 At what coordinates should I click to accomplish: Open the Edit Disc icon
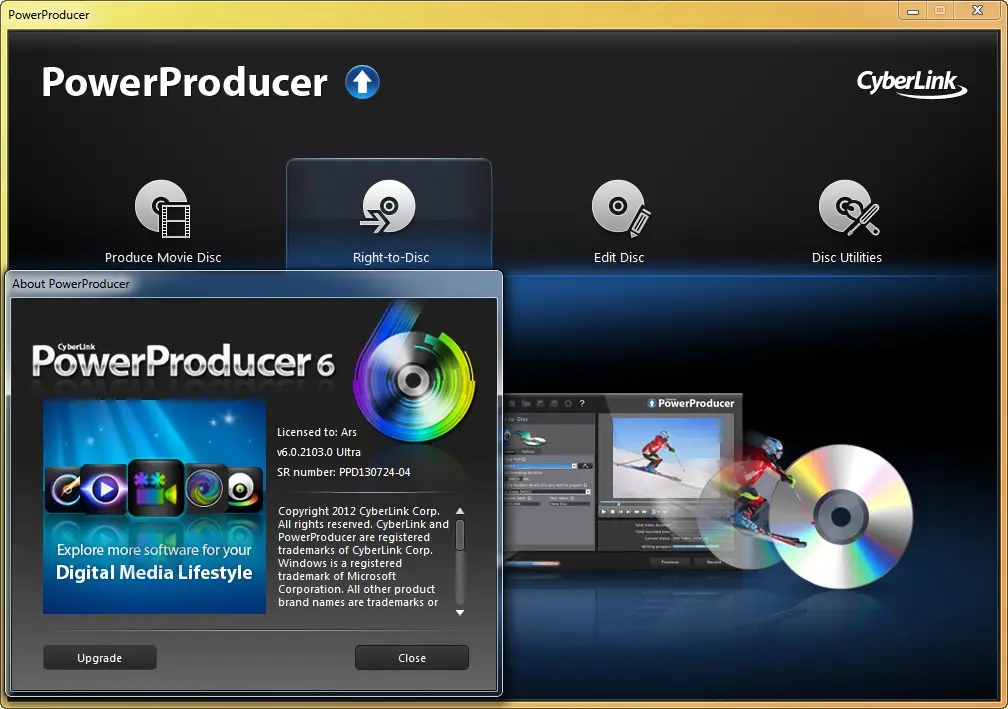(x=620, y=208)
